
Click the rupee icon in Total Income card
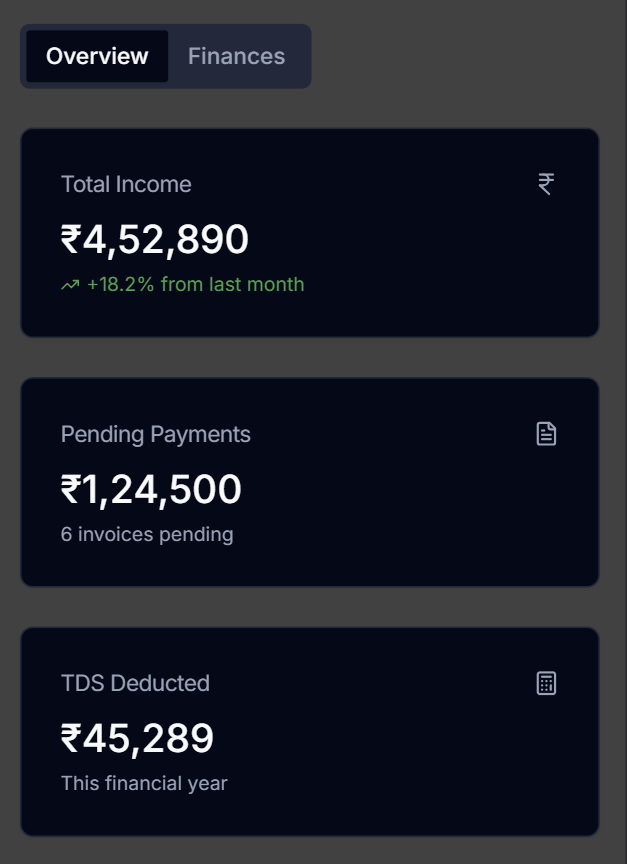(546, 184)
